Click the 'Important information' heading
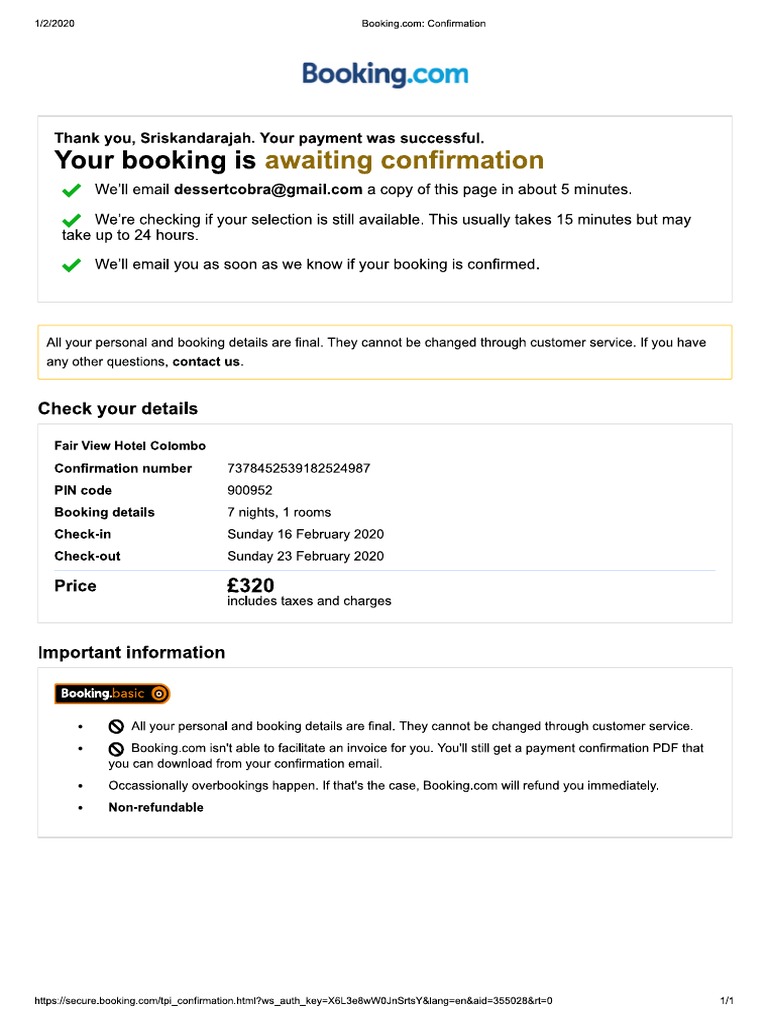Screen dimensions: 768x1024 point(131,653)
